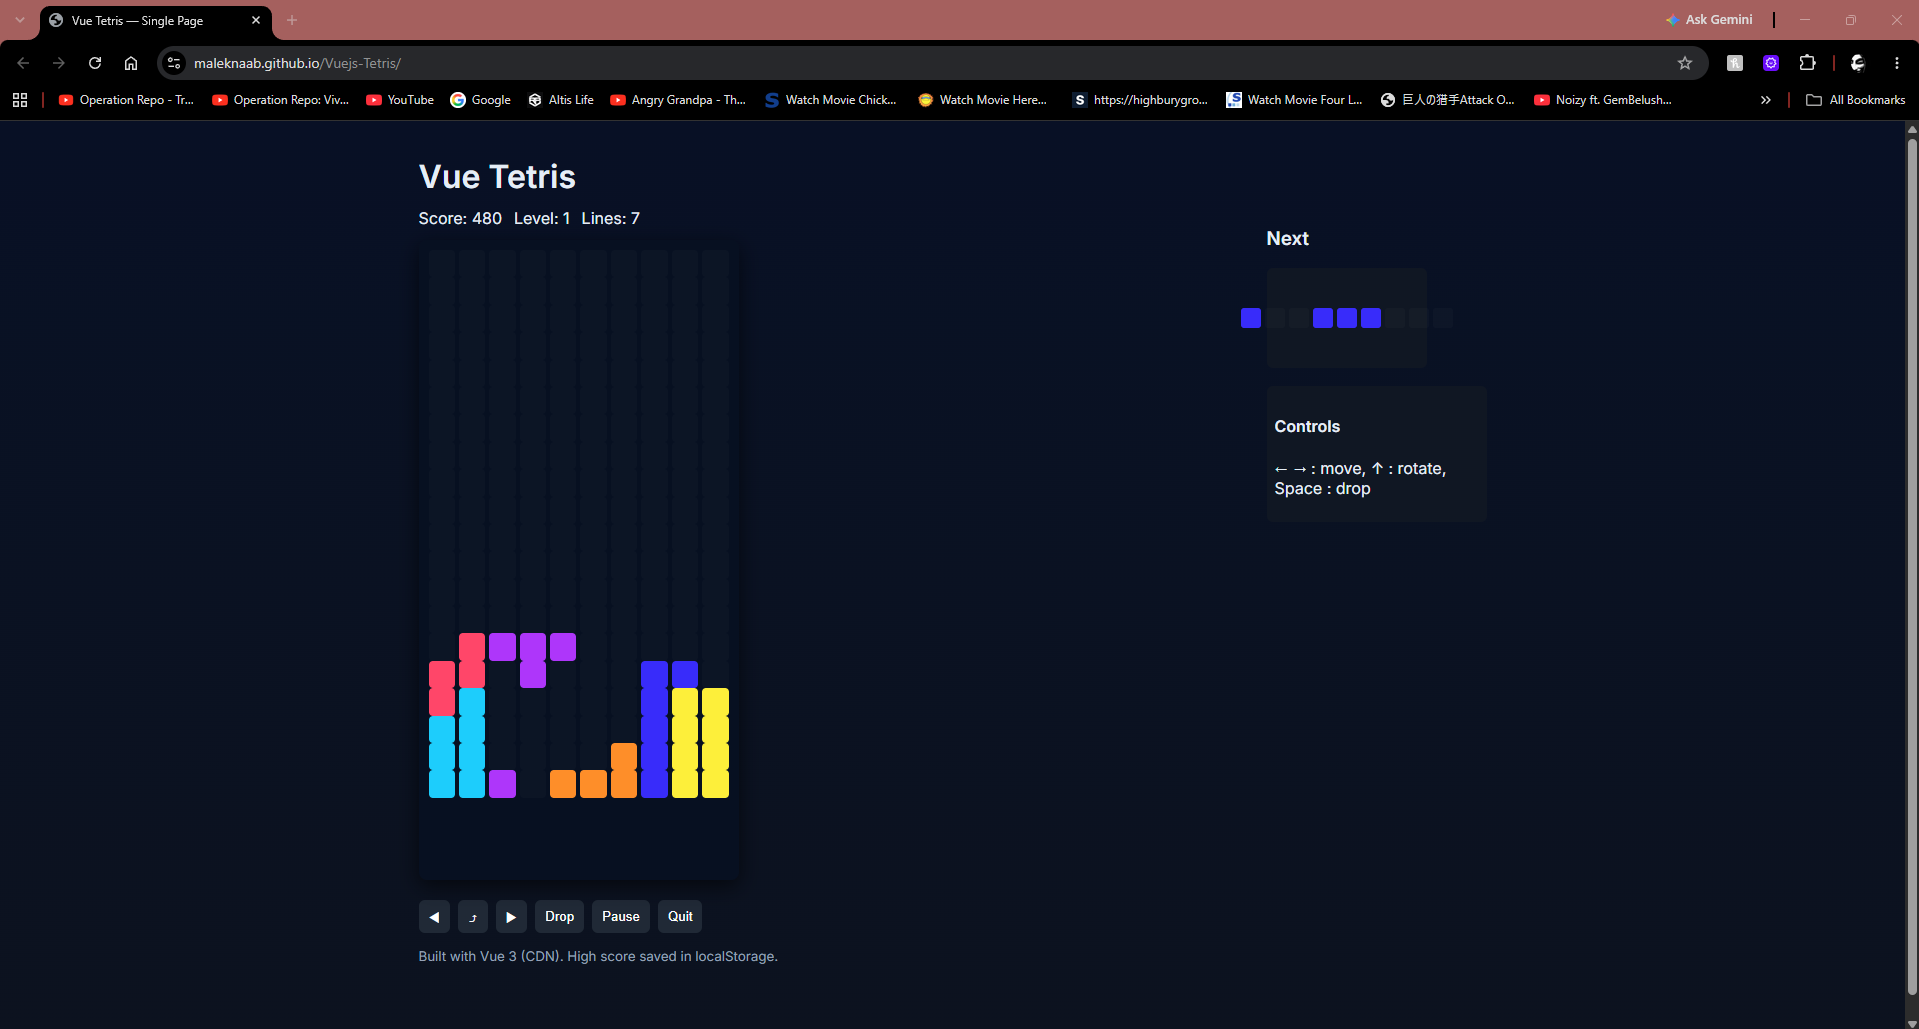Quit the Tetris game
Screen dimensions: 1919x1029
(x=680, y=917)
